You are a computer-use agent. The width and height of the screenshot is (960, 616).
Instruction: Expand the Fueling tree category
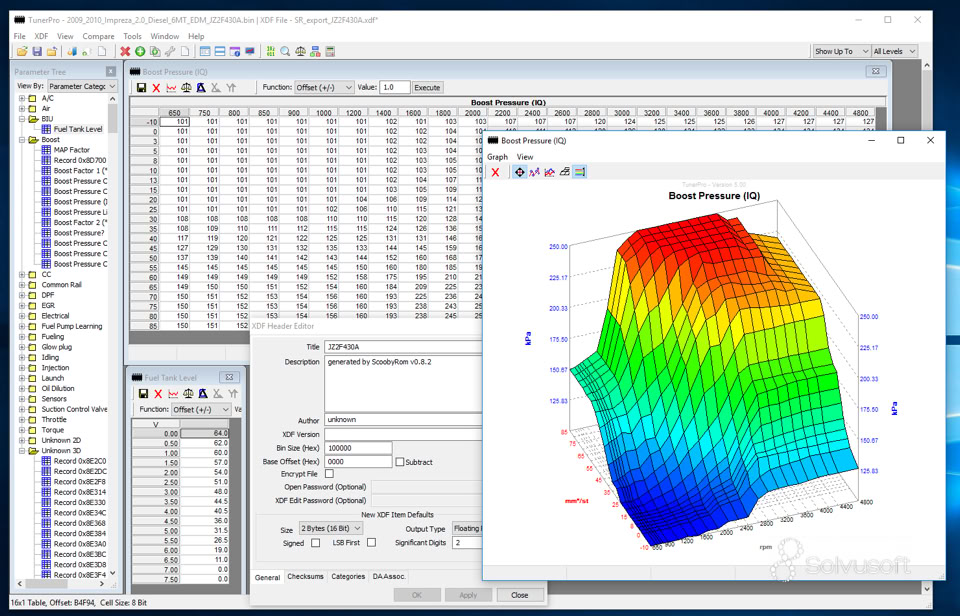pos(23,337)
